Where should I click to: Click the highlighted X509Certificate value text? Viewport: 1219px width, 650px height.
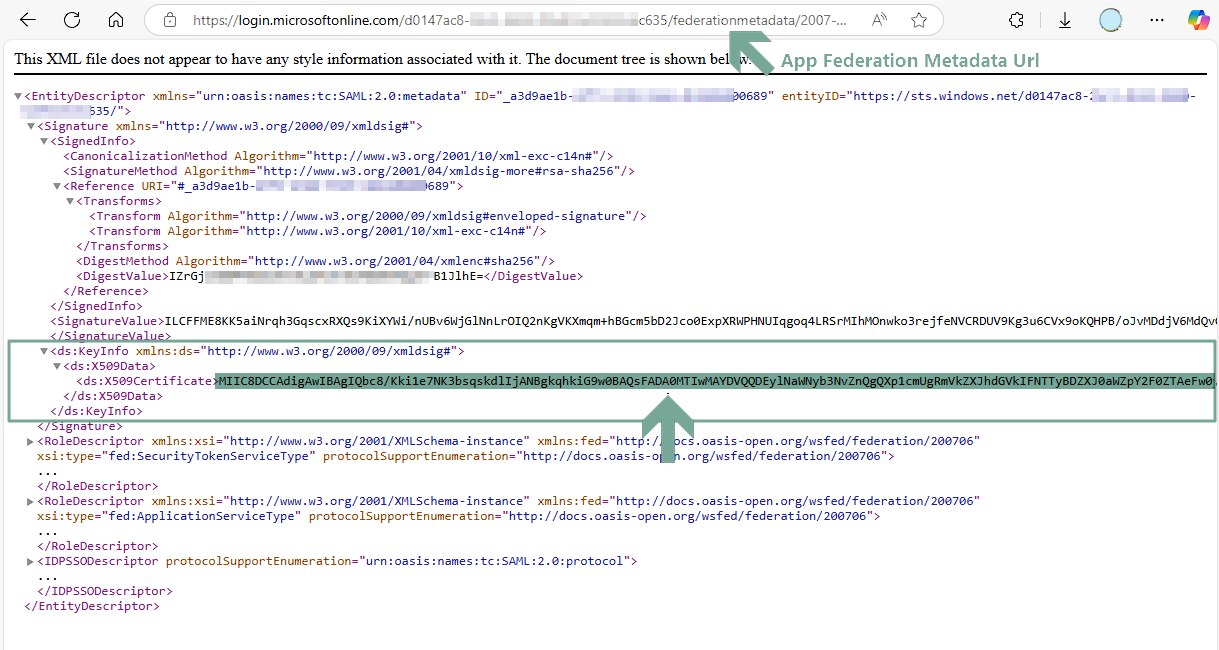tap(700, 381)
